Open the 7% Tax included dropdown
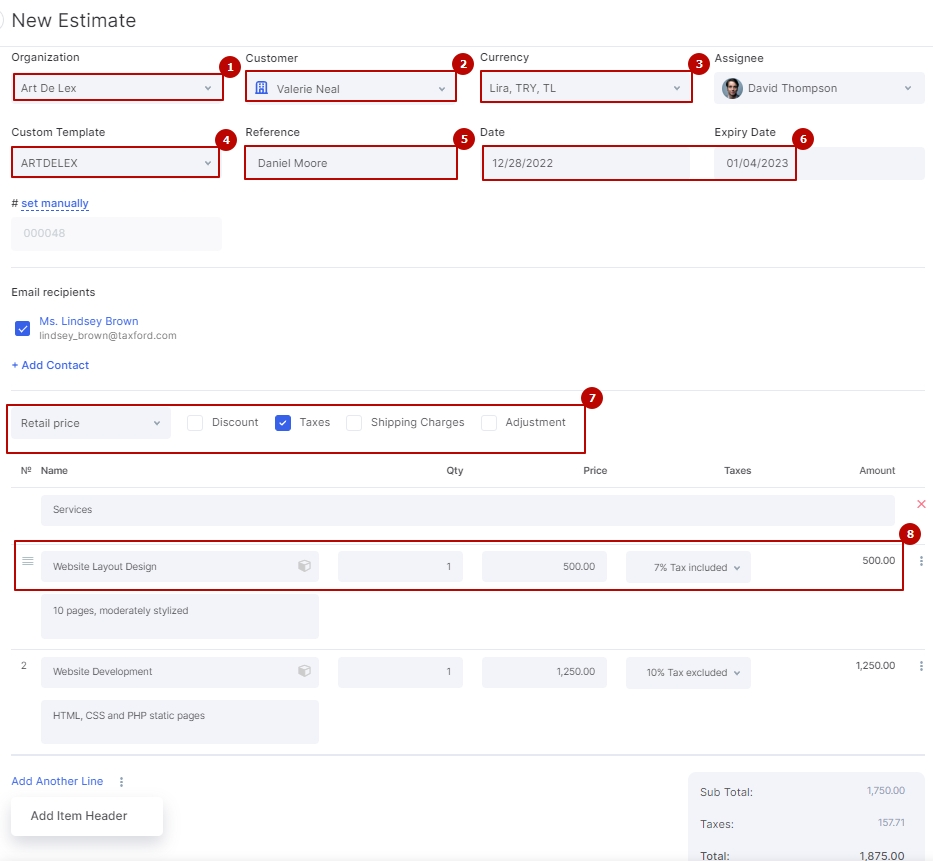The image size is (933, 861). [688, 567]
